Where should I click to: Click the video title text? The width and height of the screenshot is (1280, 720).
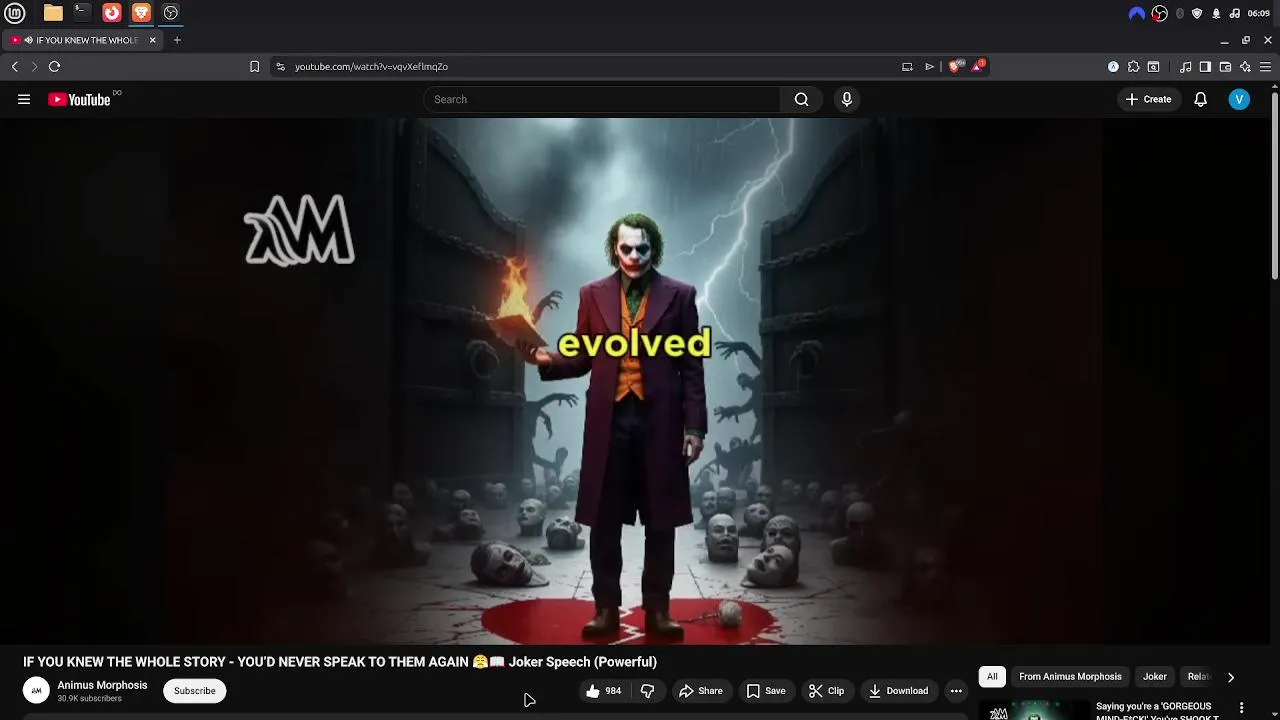click(340, 662)
